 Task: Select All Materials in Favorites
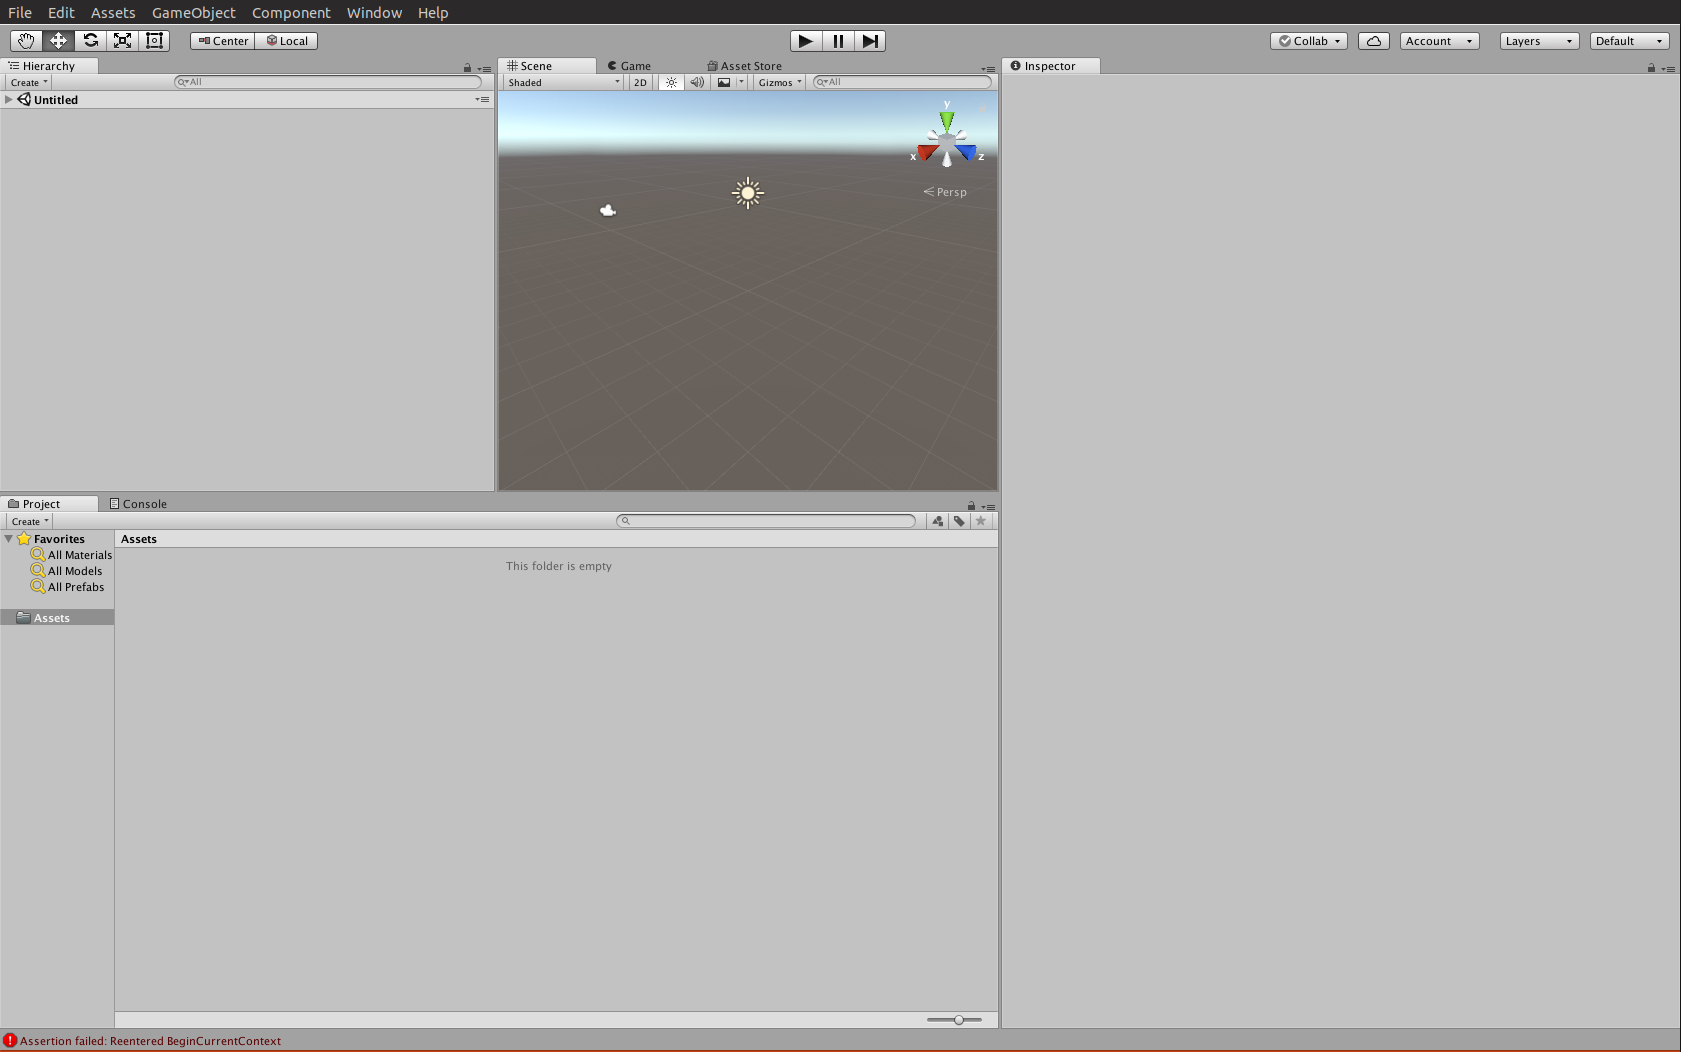(79, 555)
